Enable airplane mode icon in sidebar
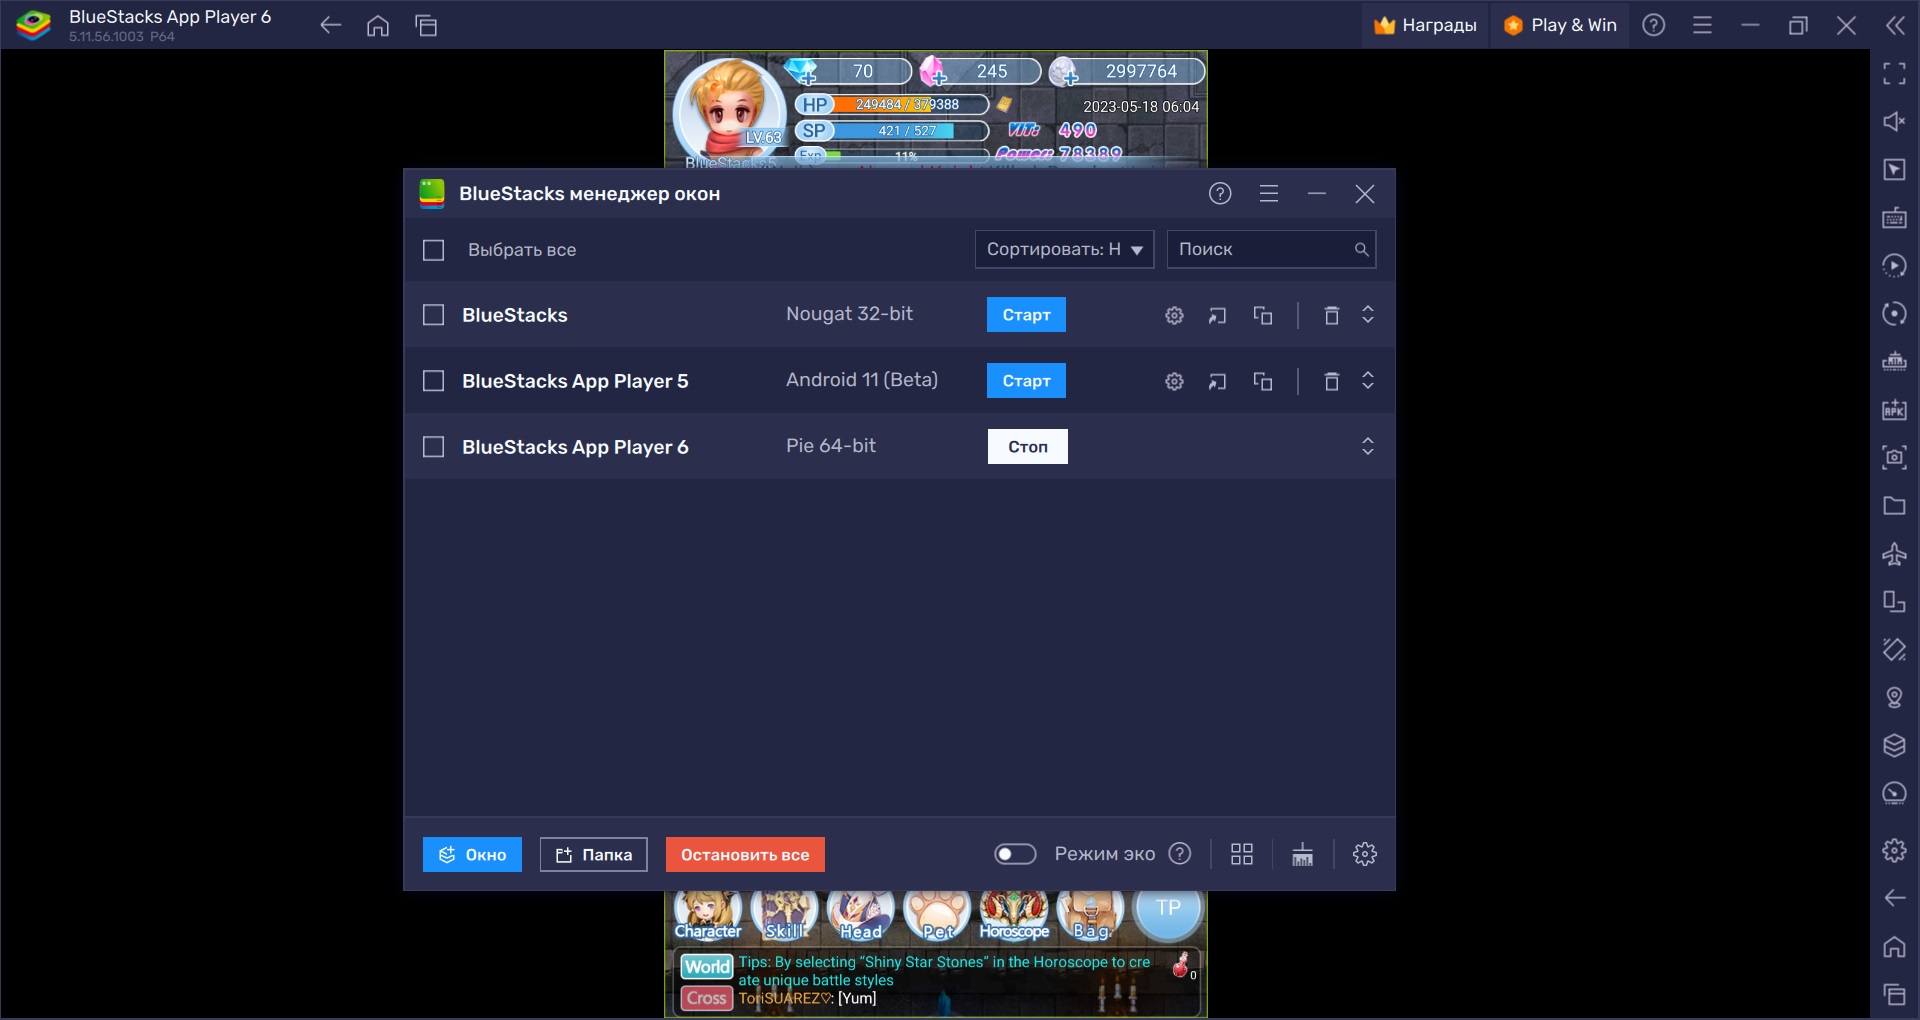The image size is (1920, 1020). [x=1894, y=553]
